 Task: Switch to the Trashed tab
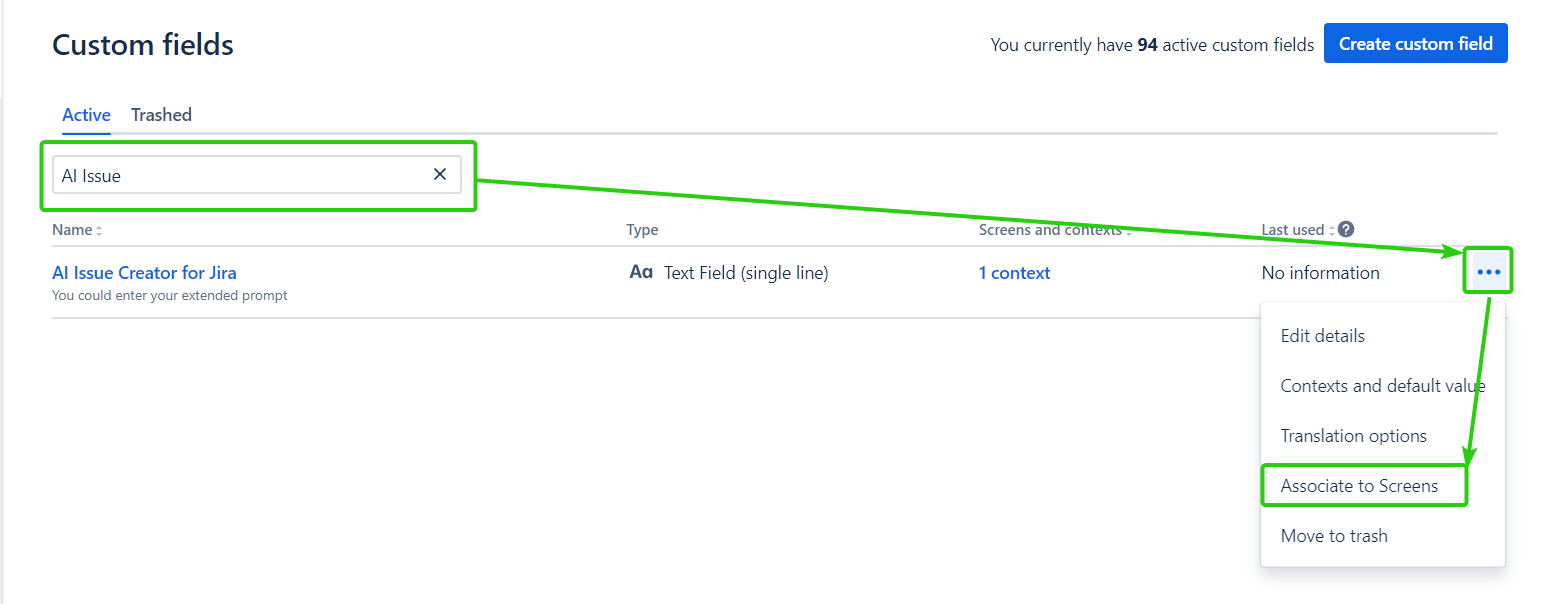click(x=161, y=115)
